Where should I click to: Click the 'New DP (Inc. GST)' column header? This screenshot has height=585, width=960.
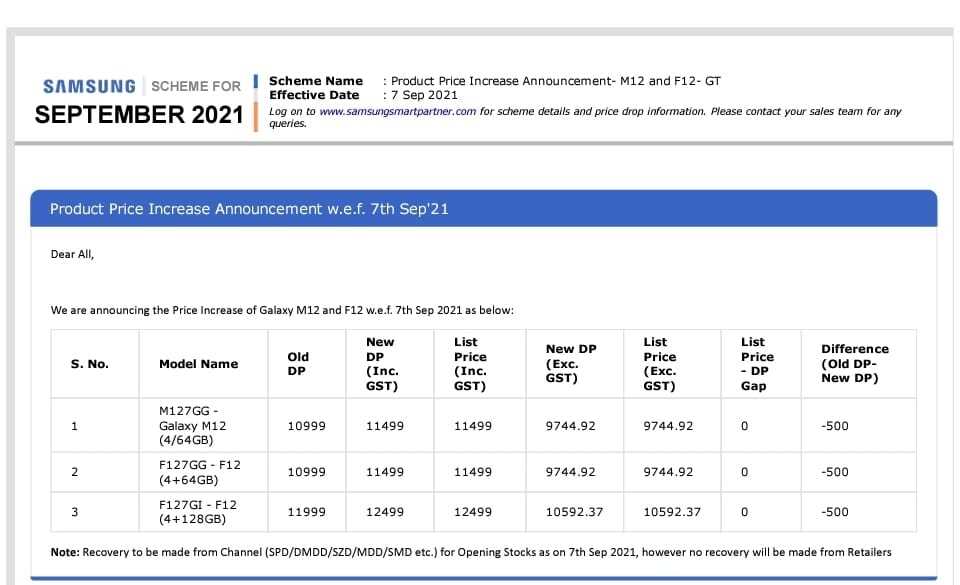coord(382,364)
